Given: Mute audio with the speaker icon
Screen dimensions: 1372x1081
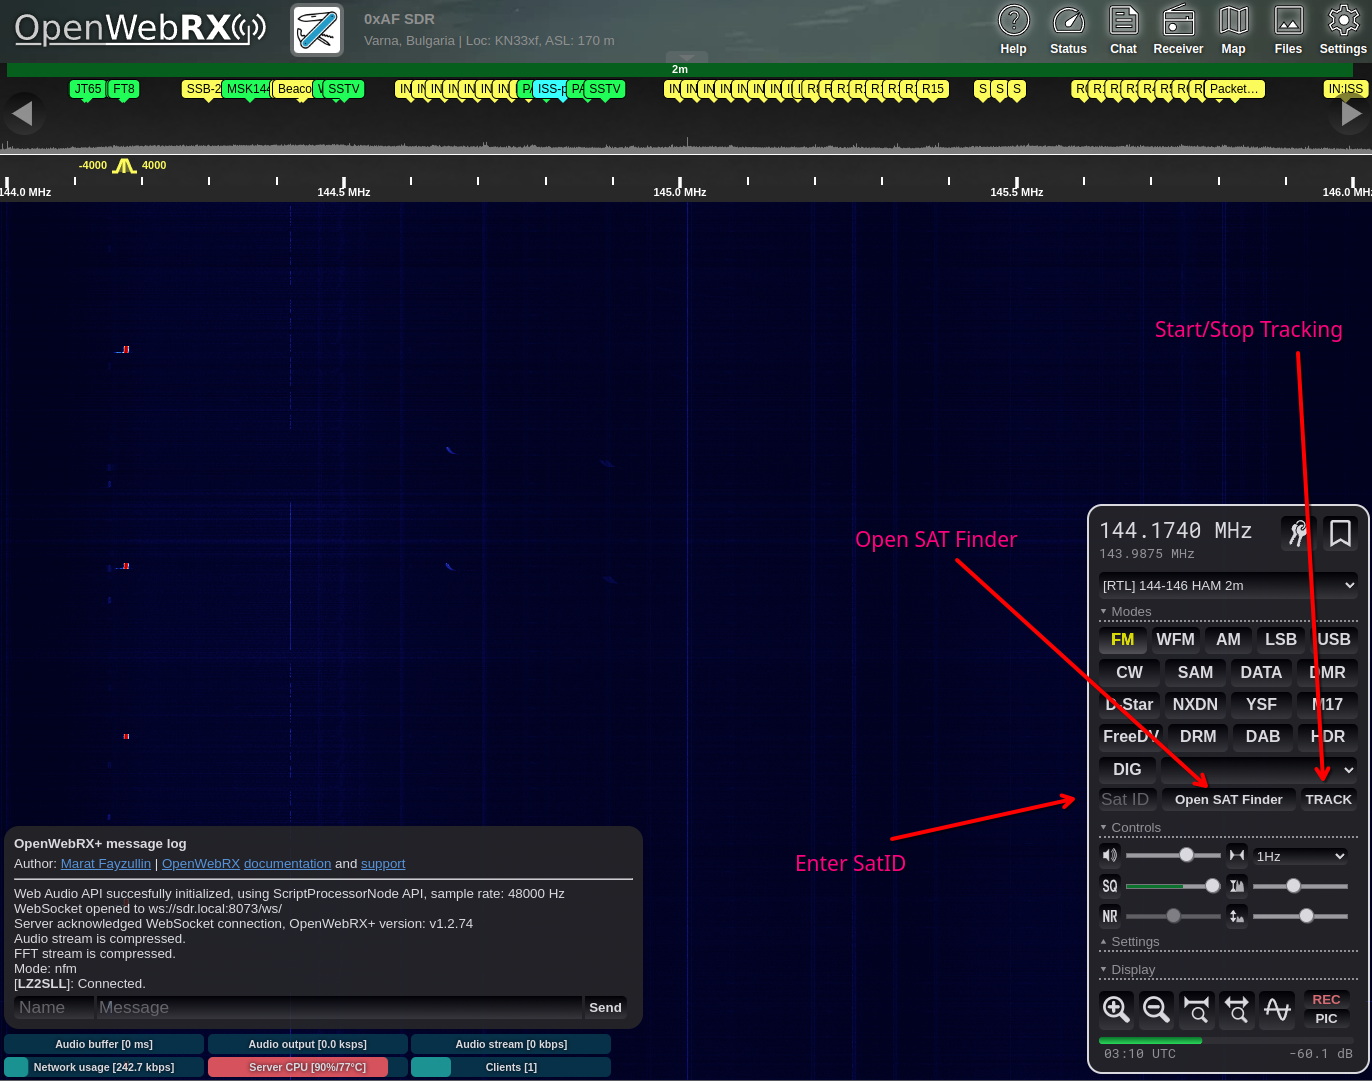Looking at the screenshot, I should (x=1109, y=855).
